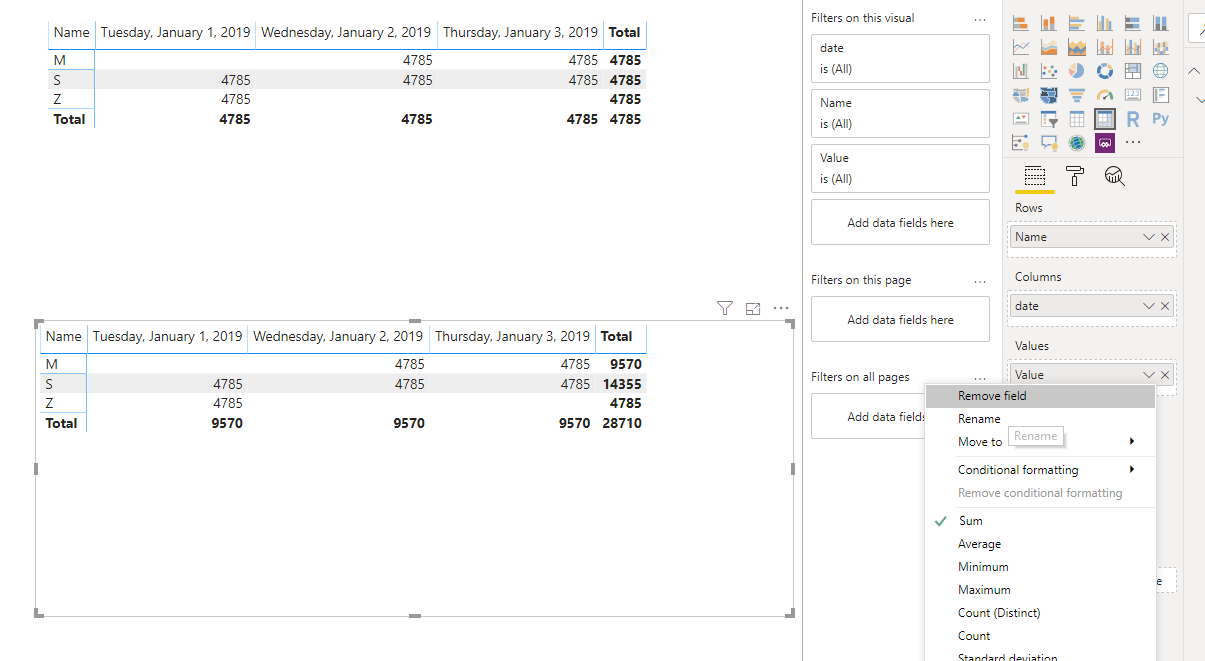Remove the Value field using its X

1165,375
